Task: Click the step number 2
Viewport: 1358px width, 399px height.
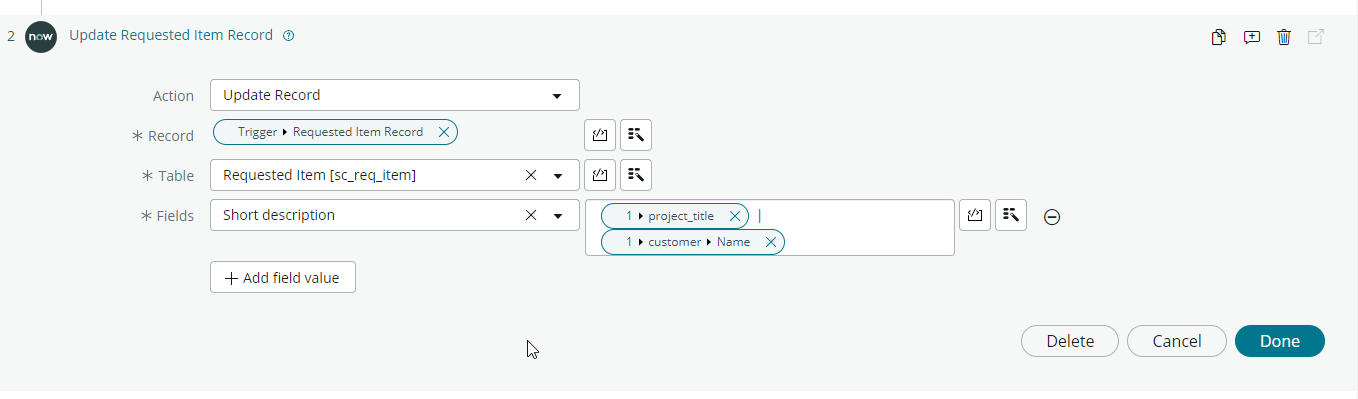Action: click(x=11, y=36)
